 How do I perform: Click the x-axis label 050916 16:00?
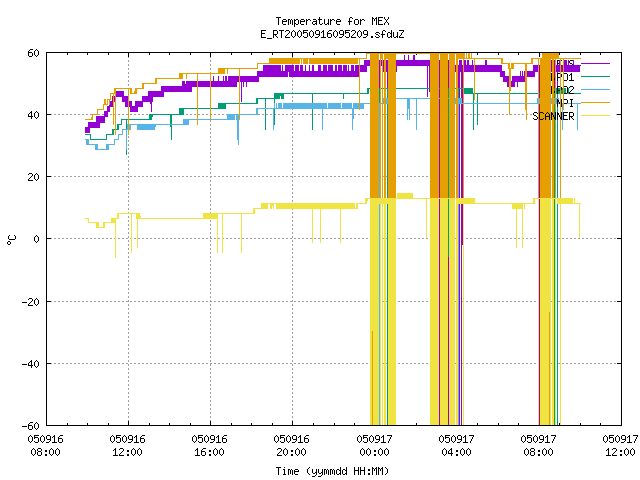point(210,446)
